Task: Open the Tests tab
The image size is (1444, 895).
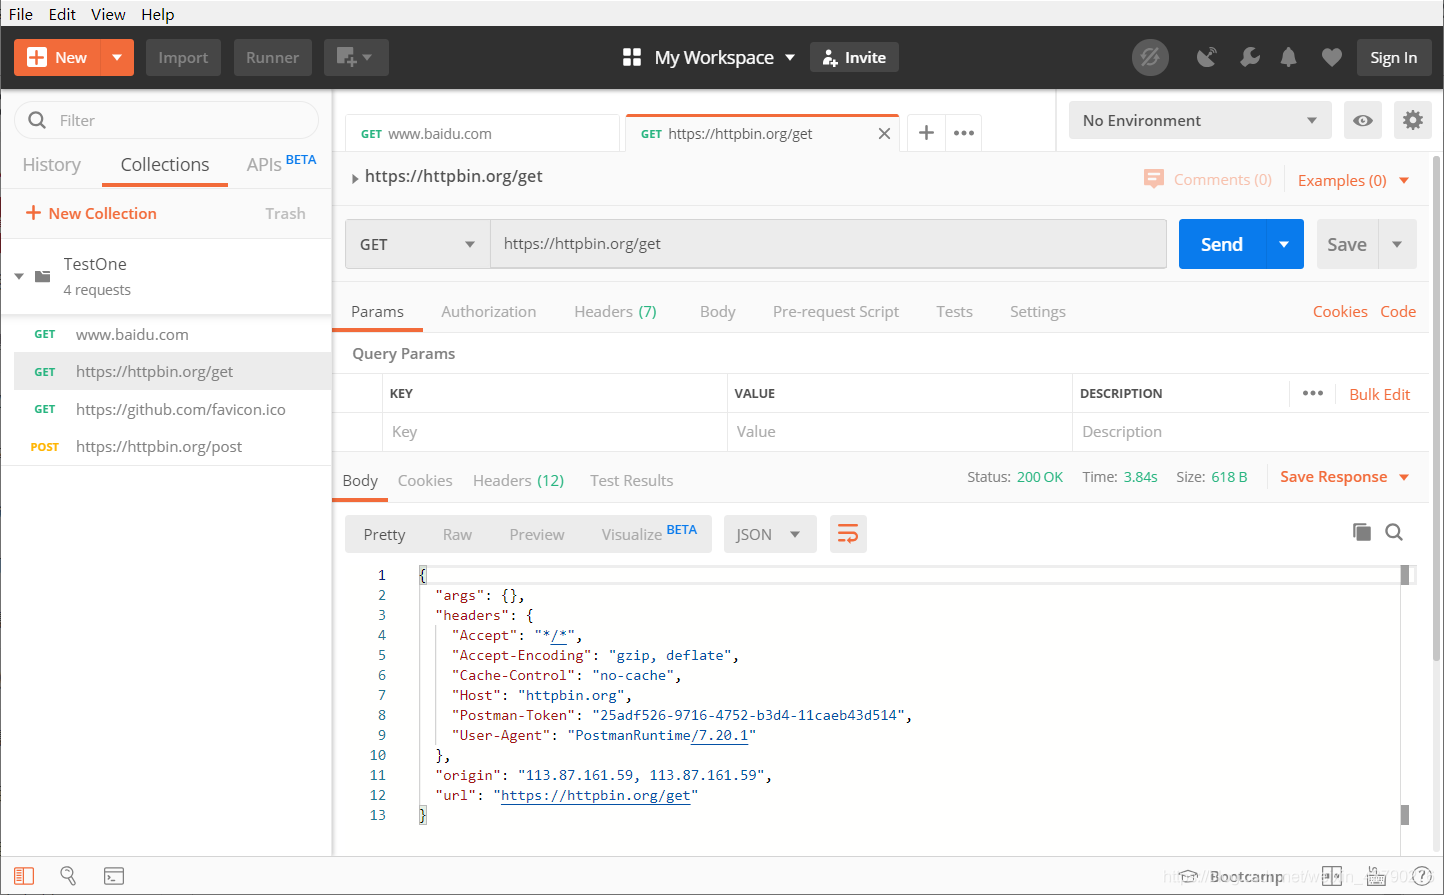Action: (x=955, y=312)
